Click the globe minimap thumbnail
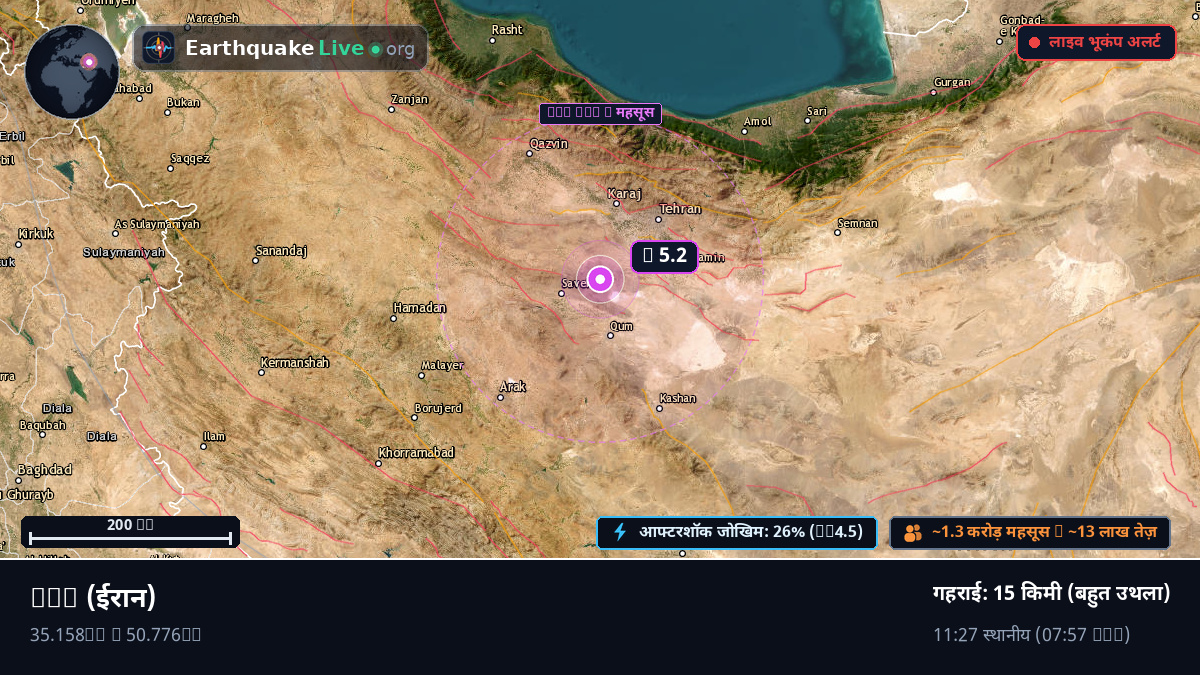Screen dimensions: 1200x675 pos(72,72)
